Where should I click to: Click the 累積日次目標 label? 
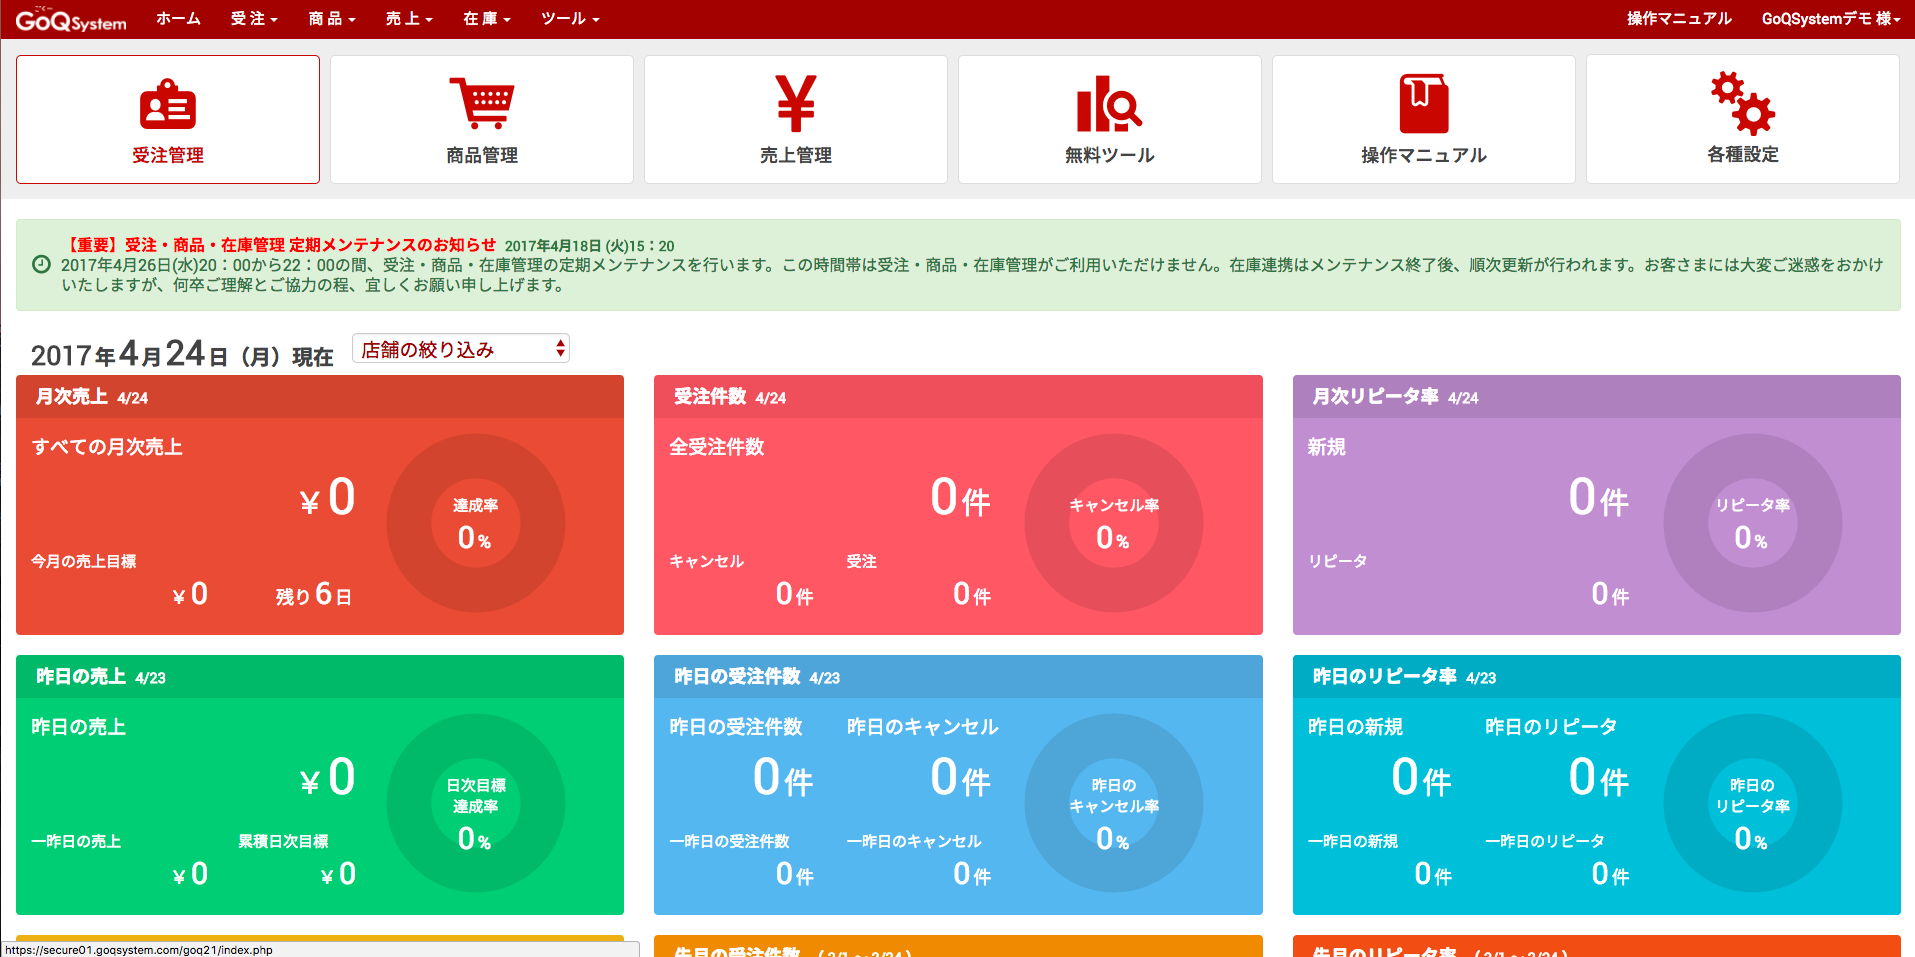(283, 841)
